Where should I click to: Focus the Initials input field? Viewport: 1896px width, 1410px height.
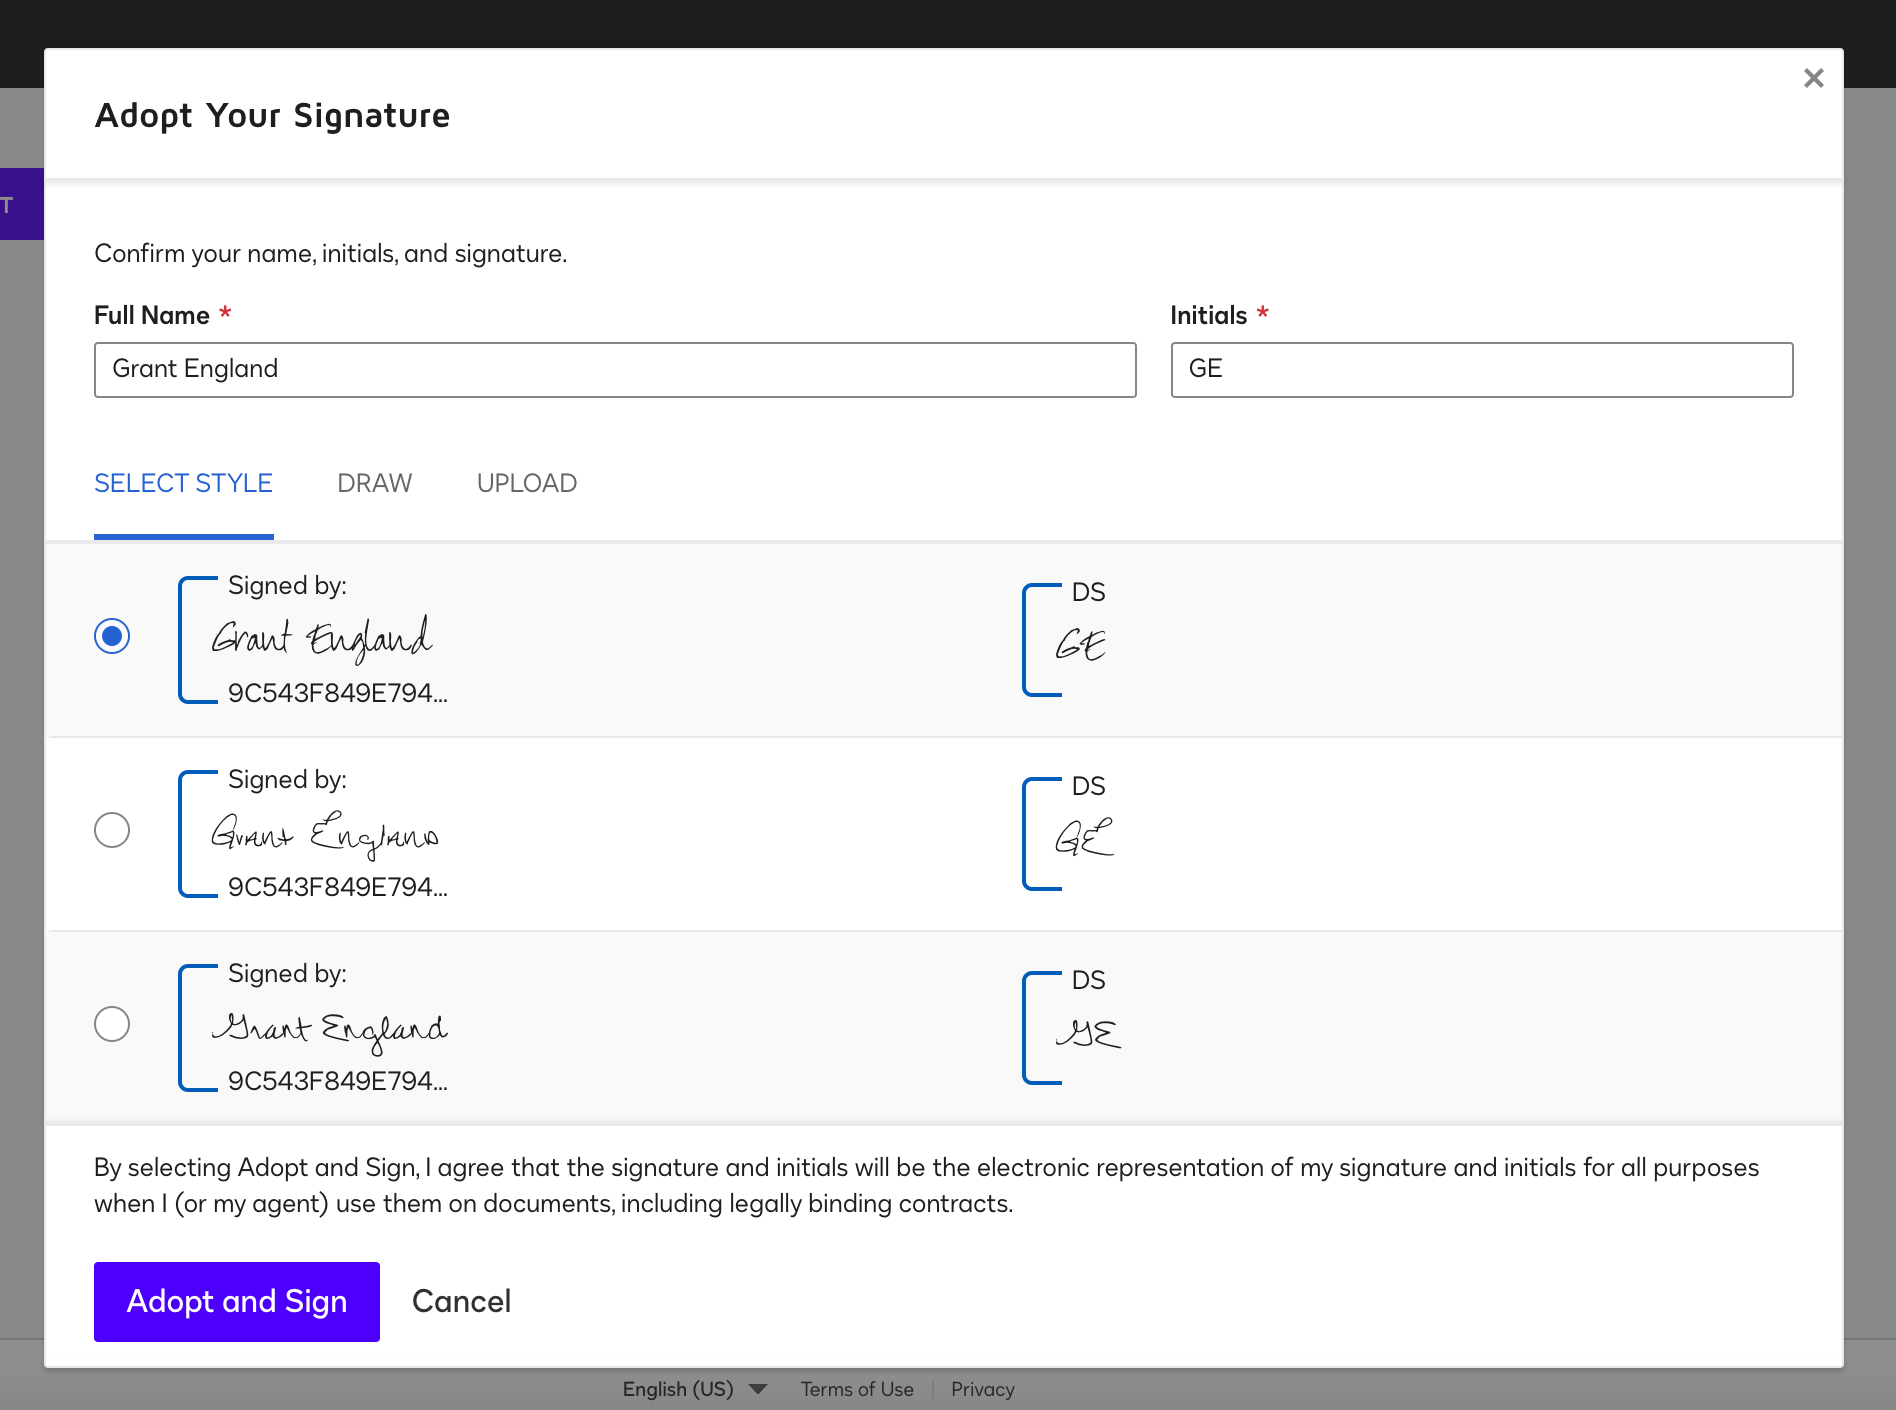tap(1481, 370)
